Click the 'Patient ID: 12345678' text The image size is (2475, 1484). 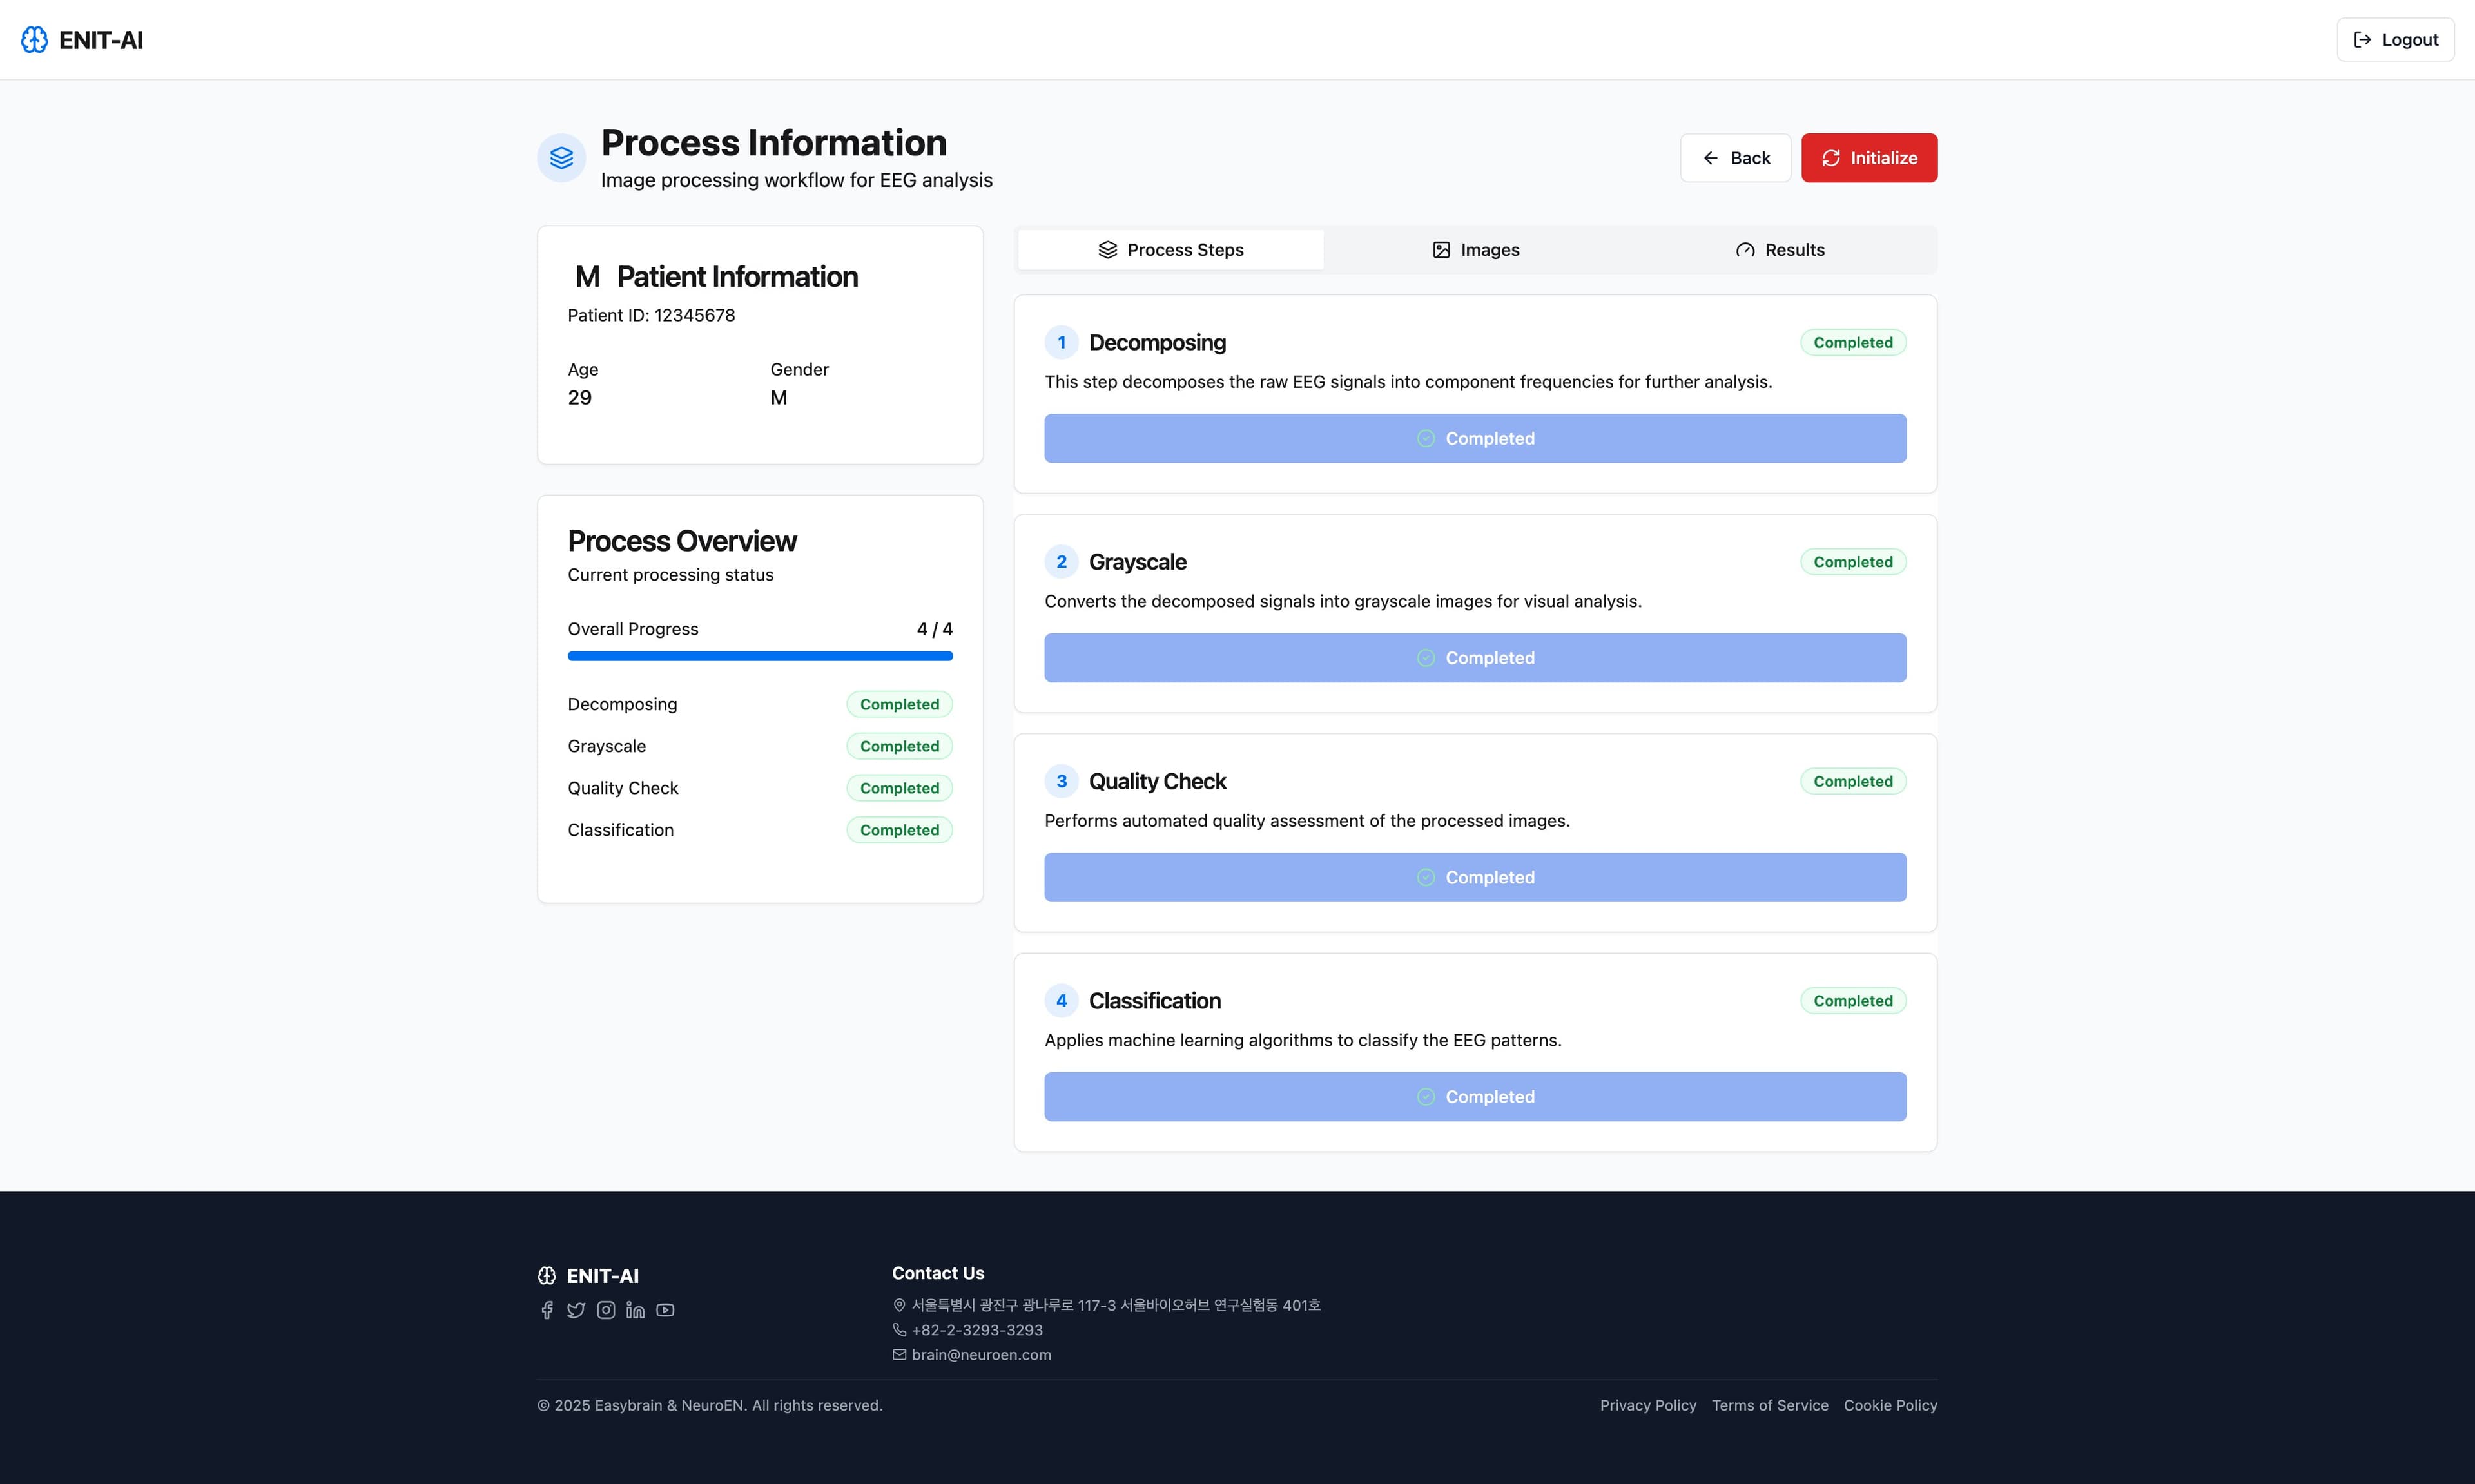[651, 315]
